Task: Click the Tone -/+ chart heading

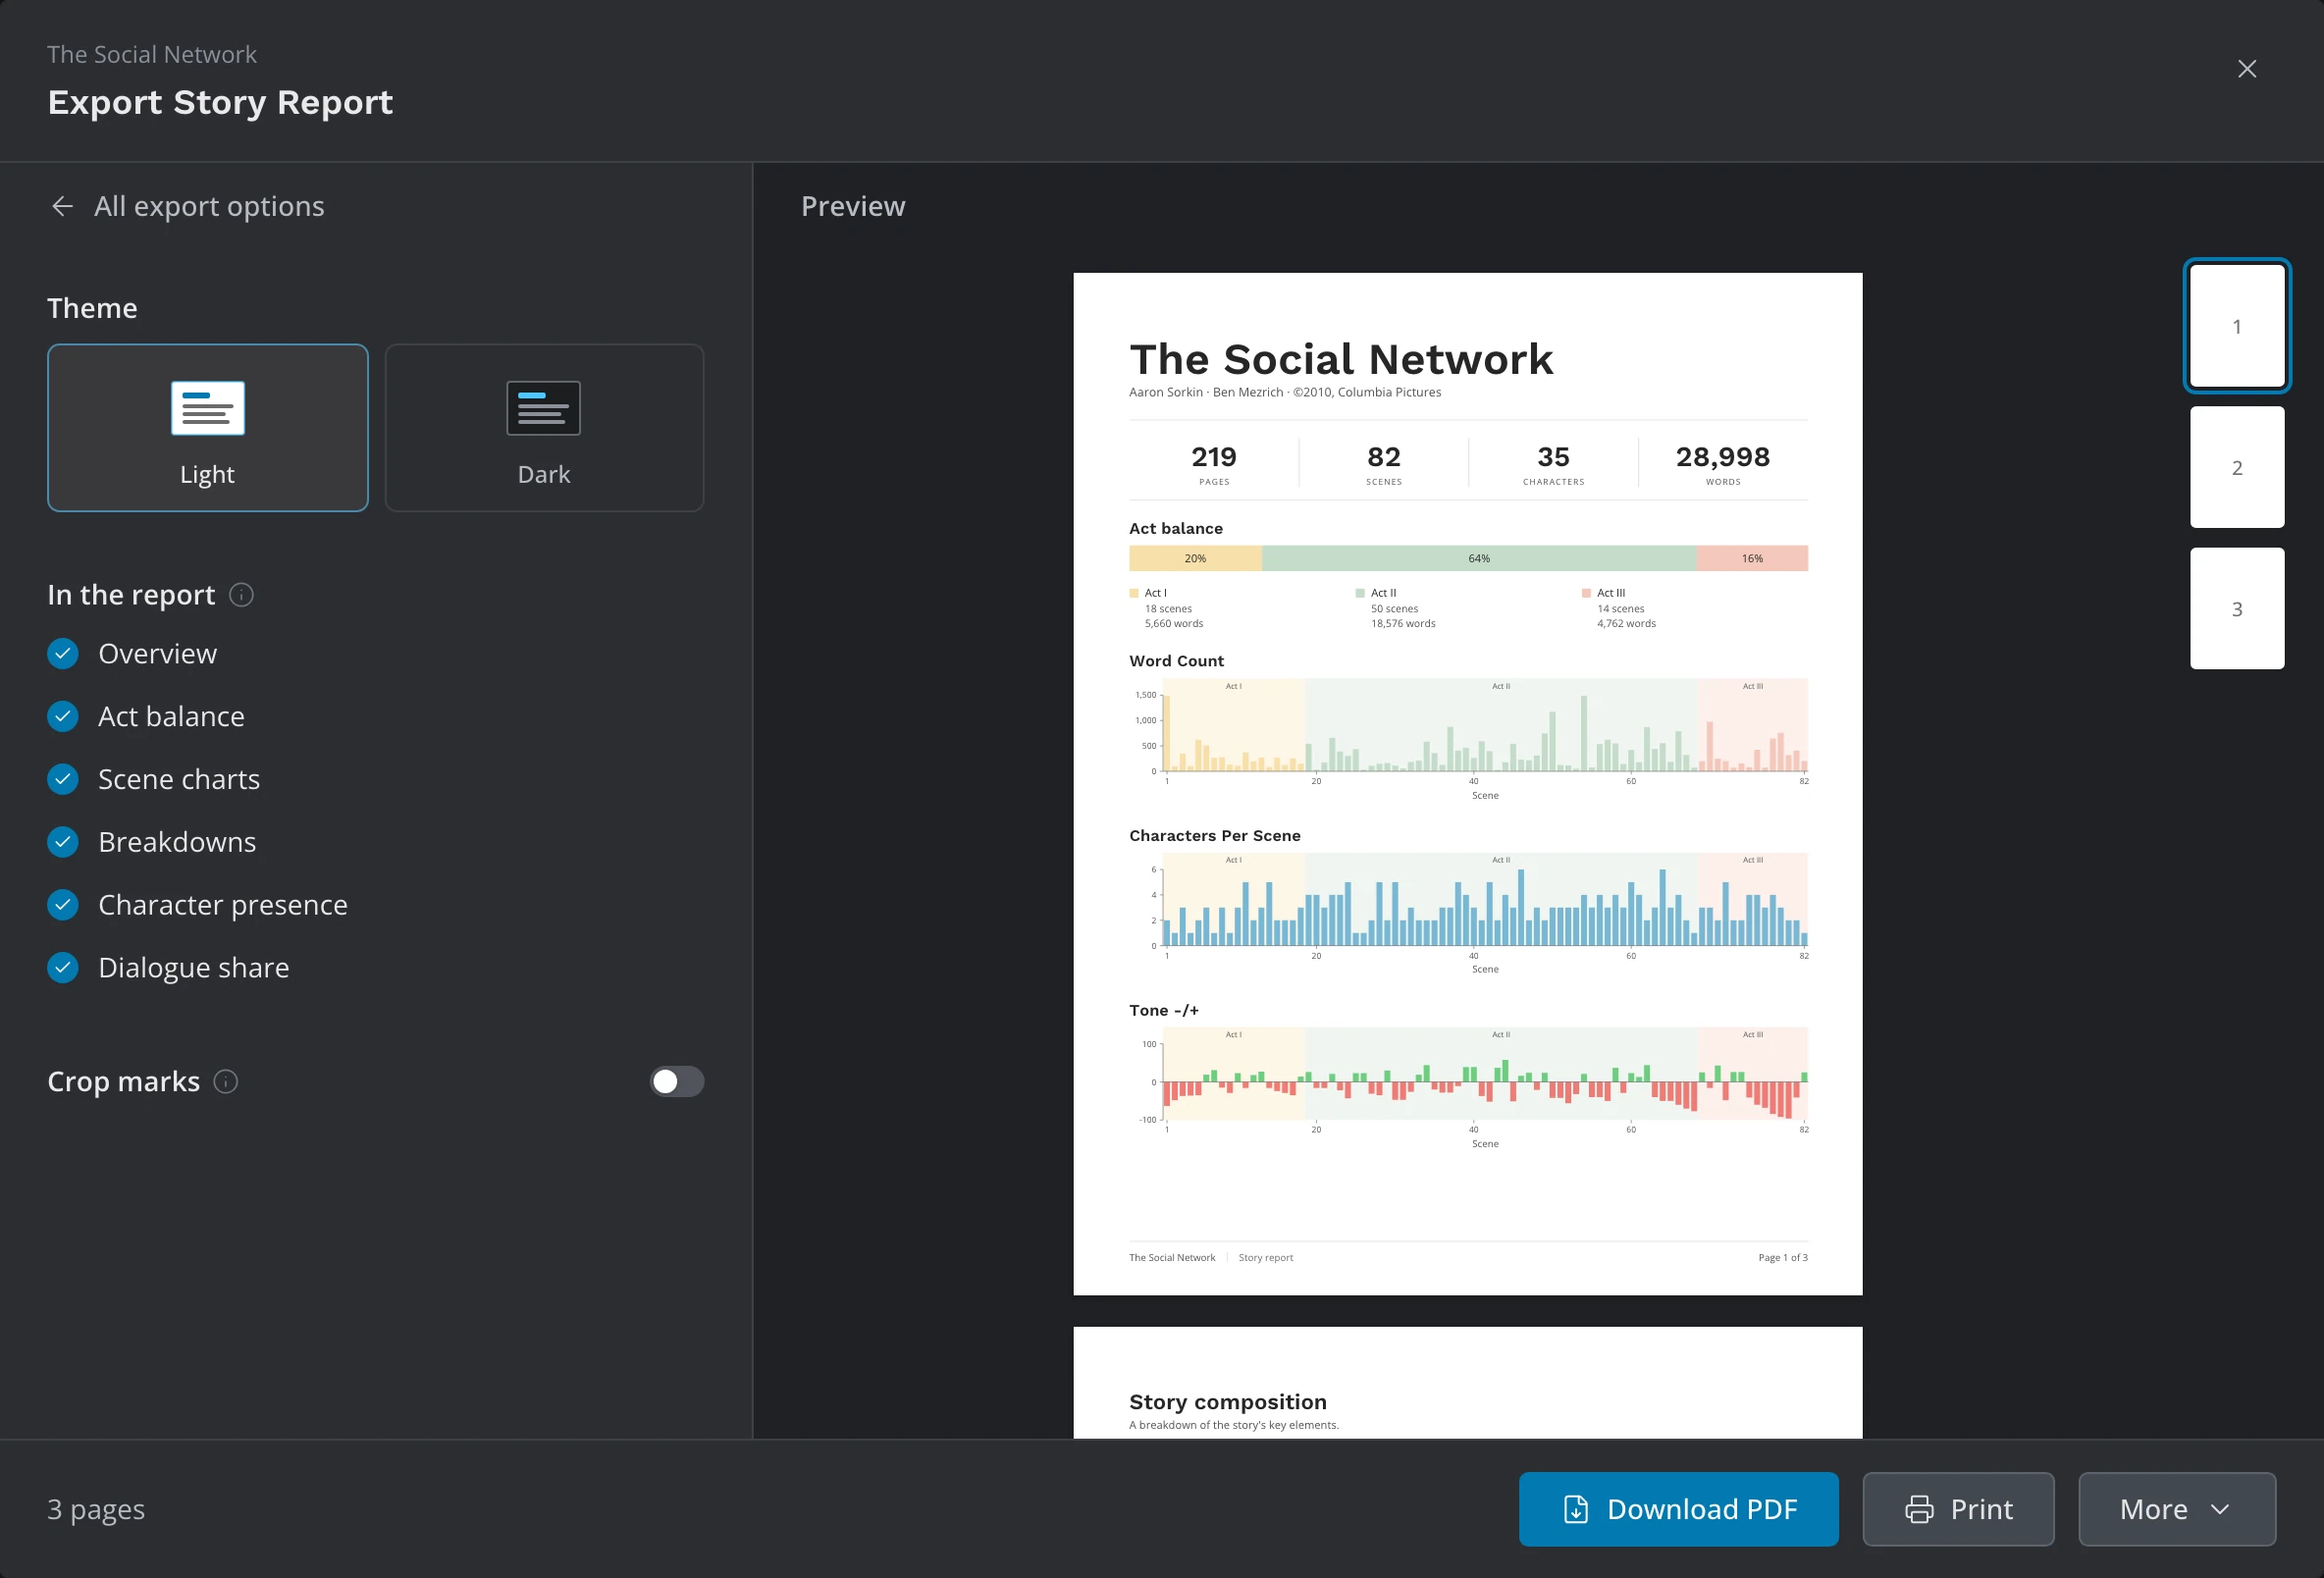Action: click(1164, 1011)
